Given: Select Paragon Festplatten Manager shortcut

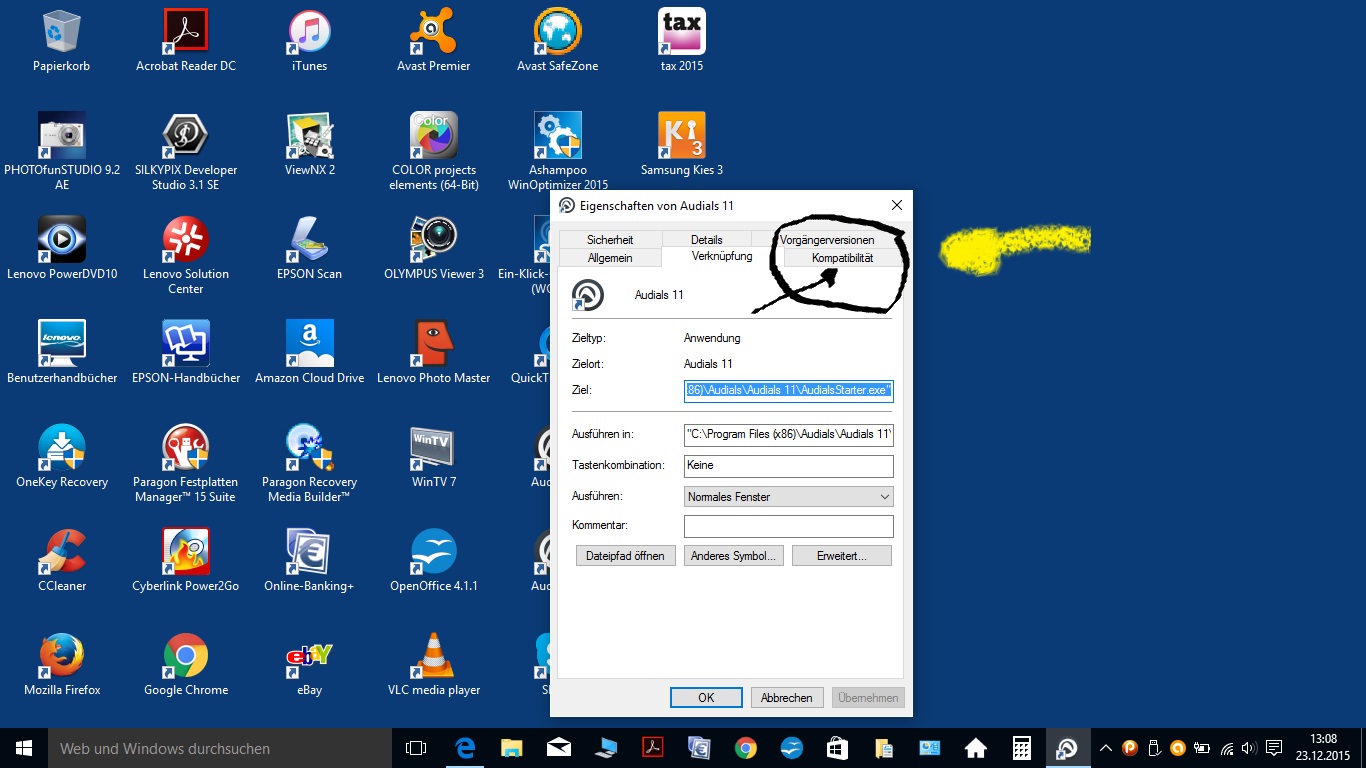Looking at the screenshot, I should point(186,463).
